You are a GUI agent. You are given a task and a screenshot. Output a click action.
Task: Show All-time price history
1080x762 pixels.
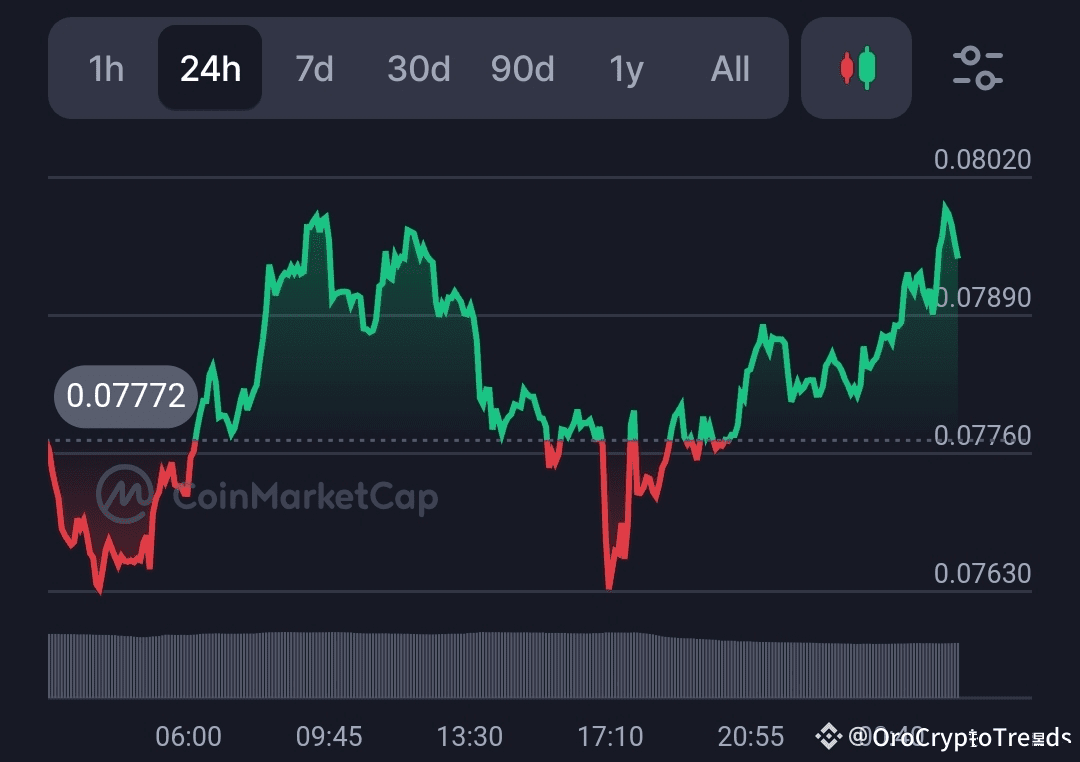730,69
